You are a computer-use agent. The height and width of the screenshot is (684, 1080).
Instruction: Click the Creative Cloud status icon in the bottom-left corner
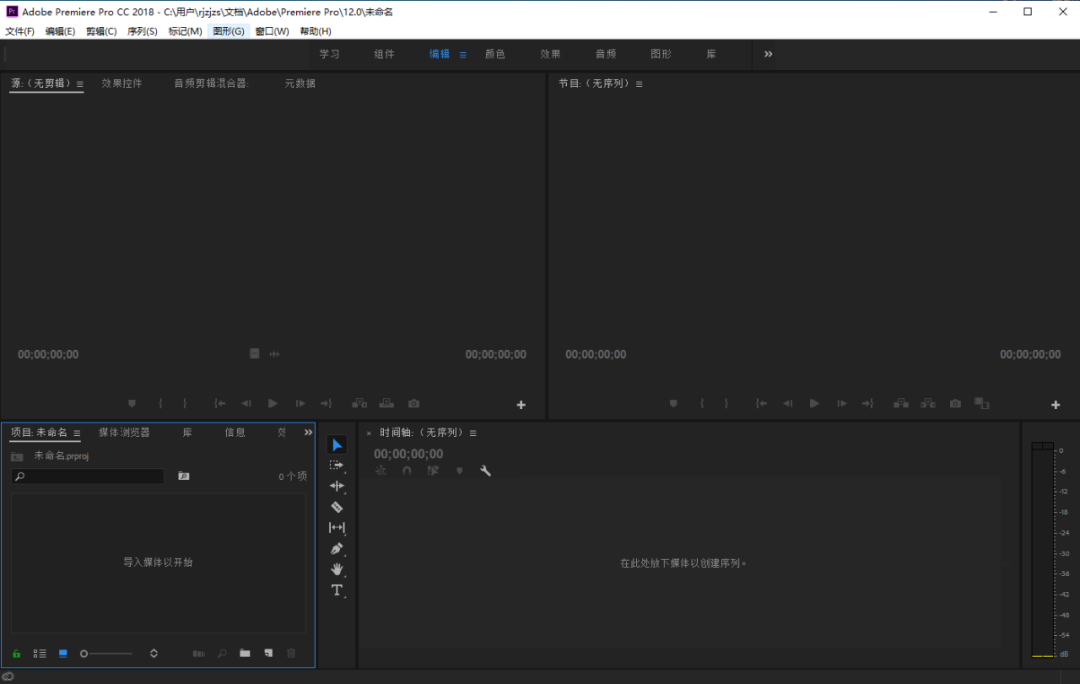pyautogui.click(x=8, y=676)
